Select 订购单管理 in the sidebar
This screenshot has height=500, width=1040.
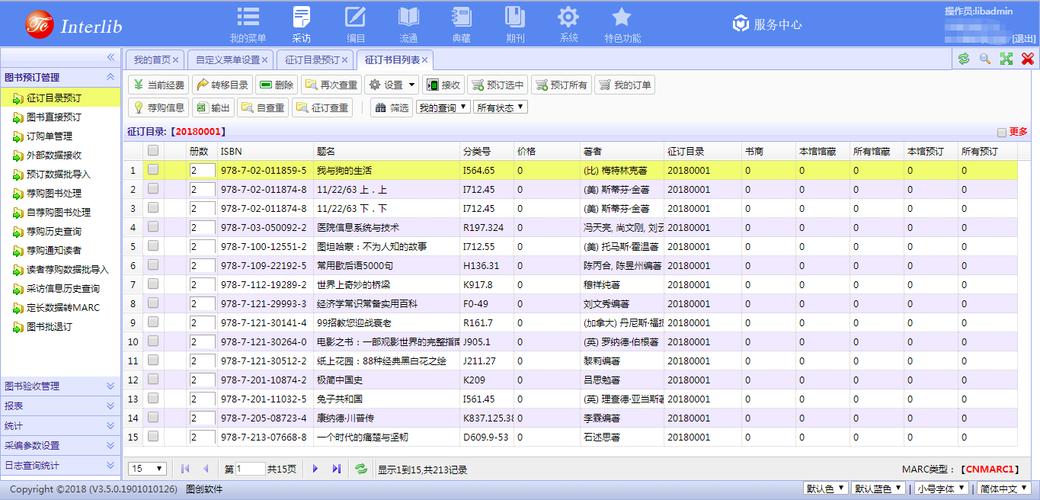tap(49, 136)
